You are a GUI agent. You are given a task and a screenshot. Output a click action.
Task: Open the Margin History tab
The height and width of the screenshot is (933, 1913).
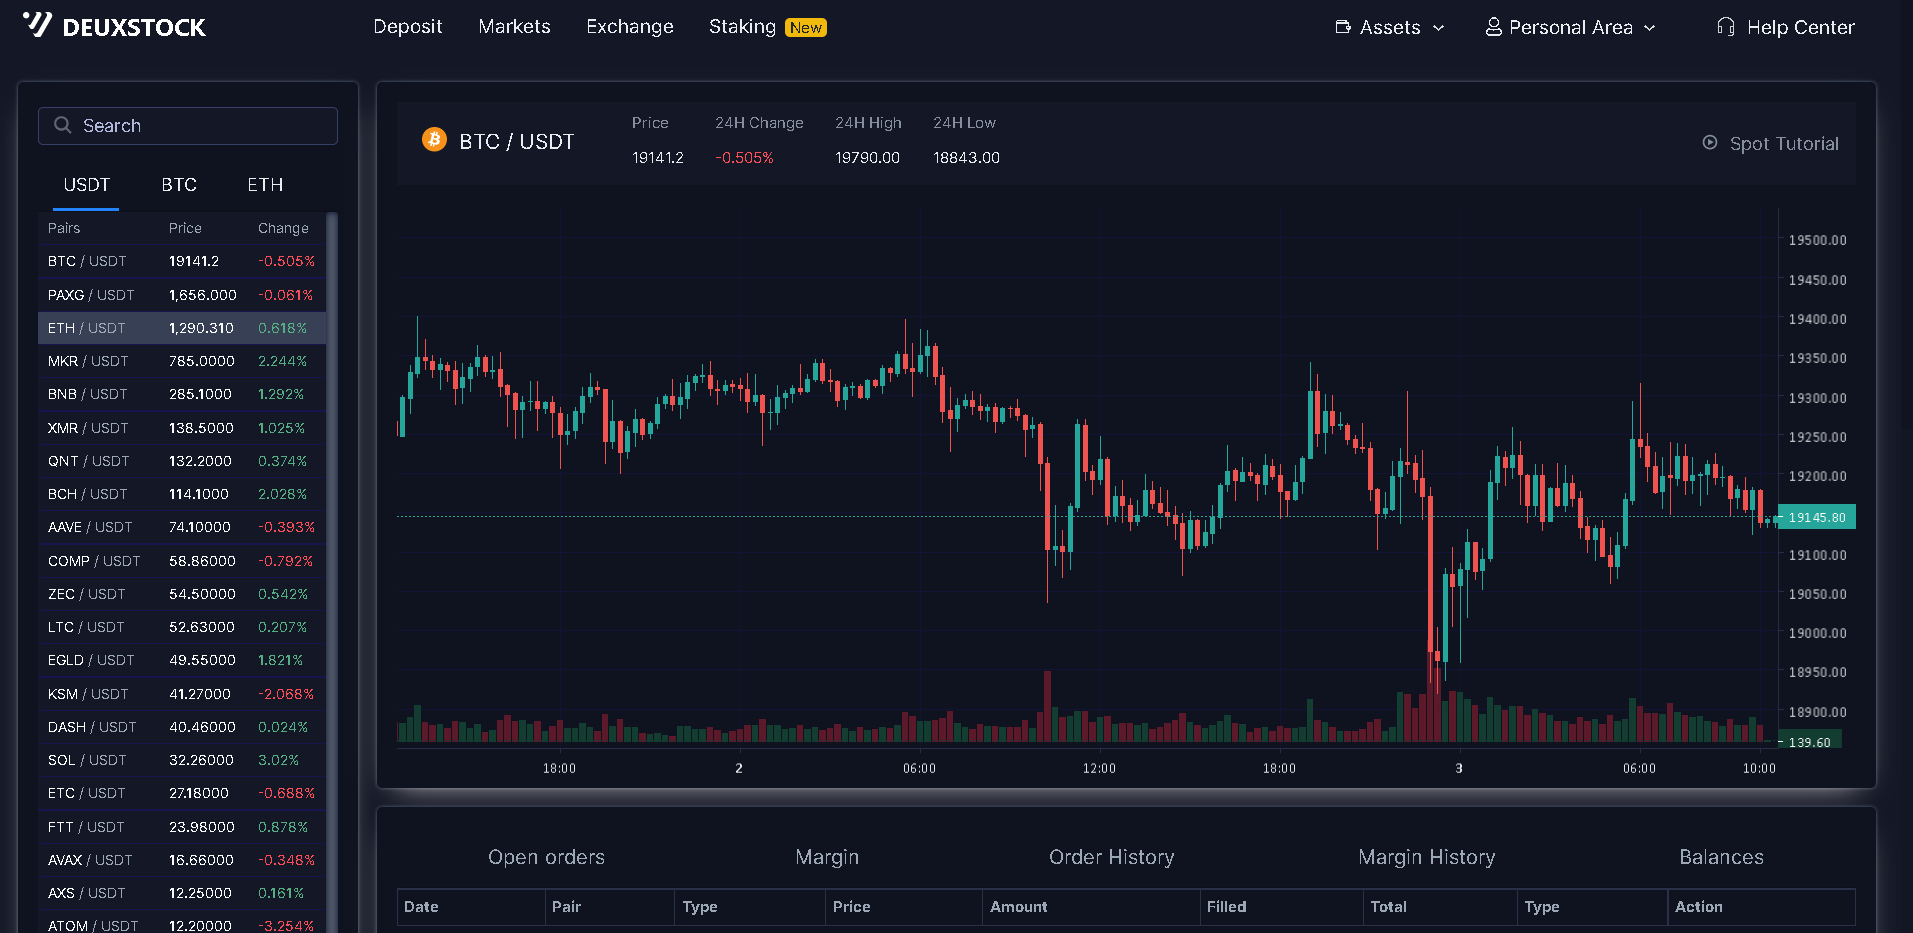coord(1426,857)
